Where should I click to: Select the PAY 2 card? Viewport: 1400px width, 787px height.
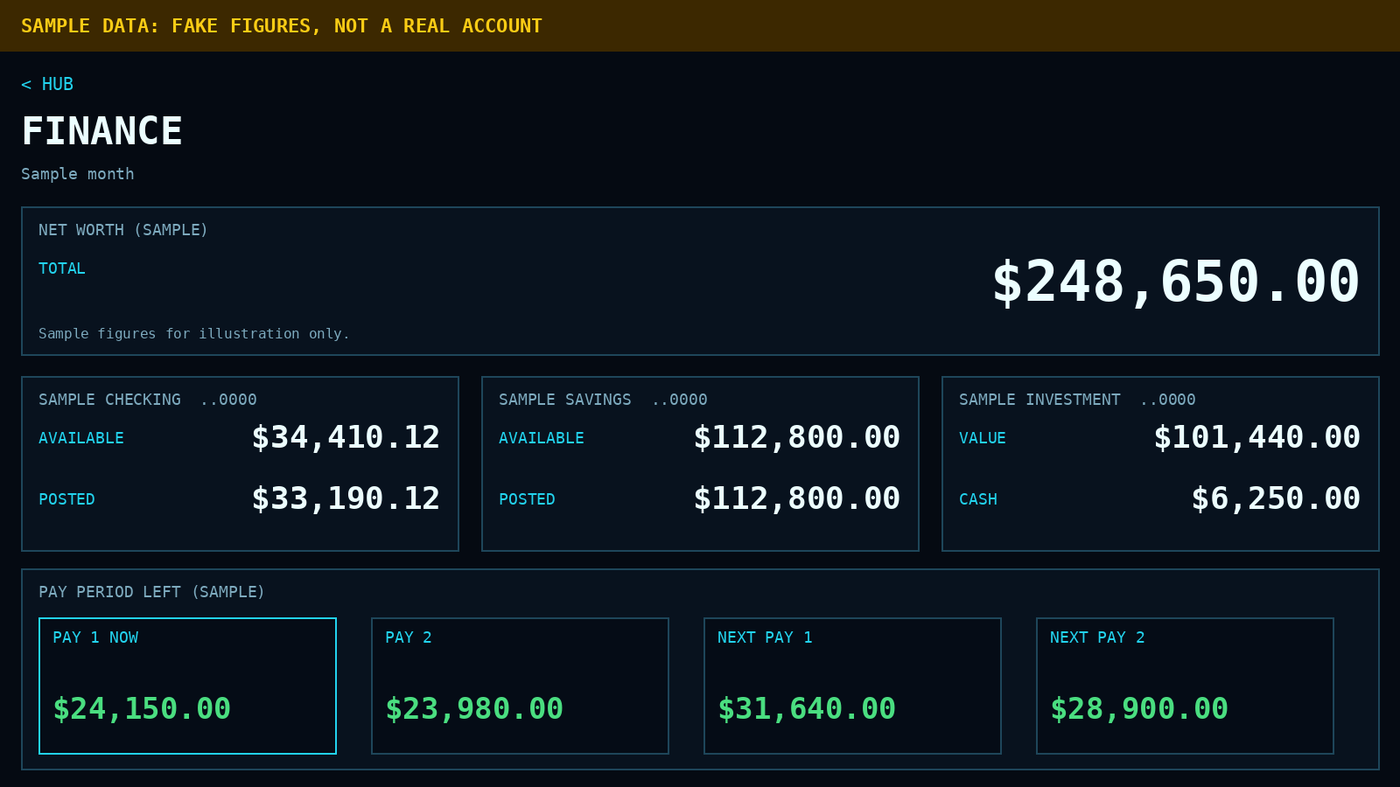pos(520,686)
